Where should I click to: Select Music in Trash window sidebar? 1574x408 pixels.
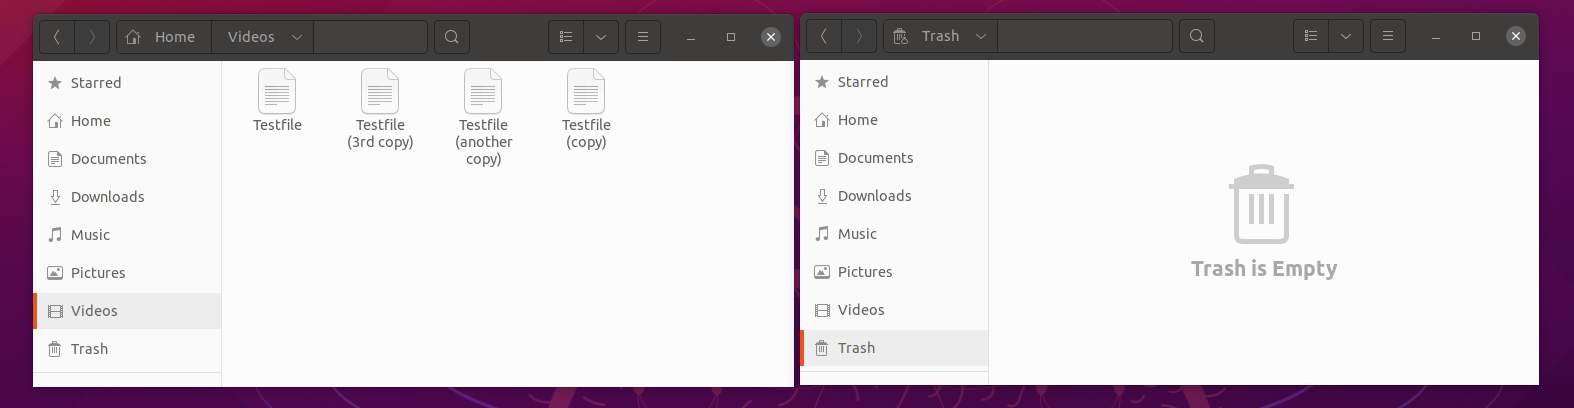click(894, 234)
